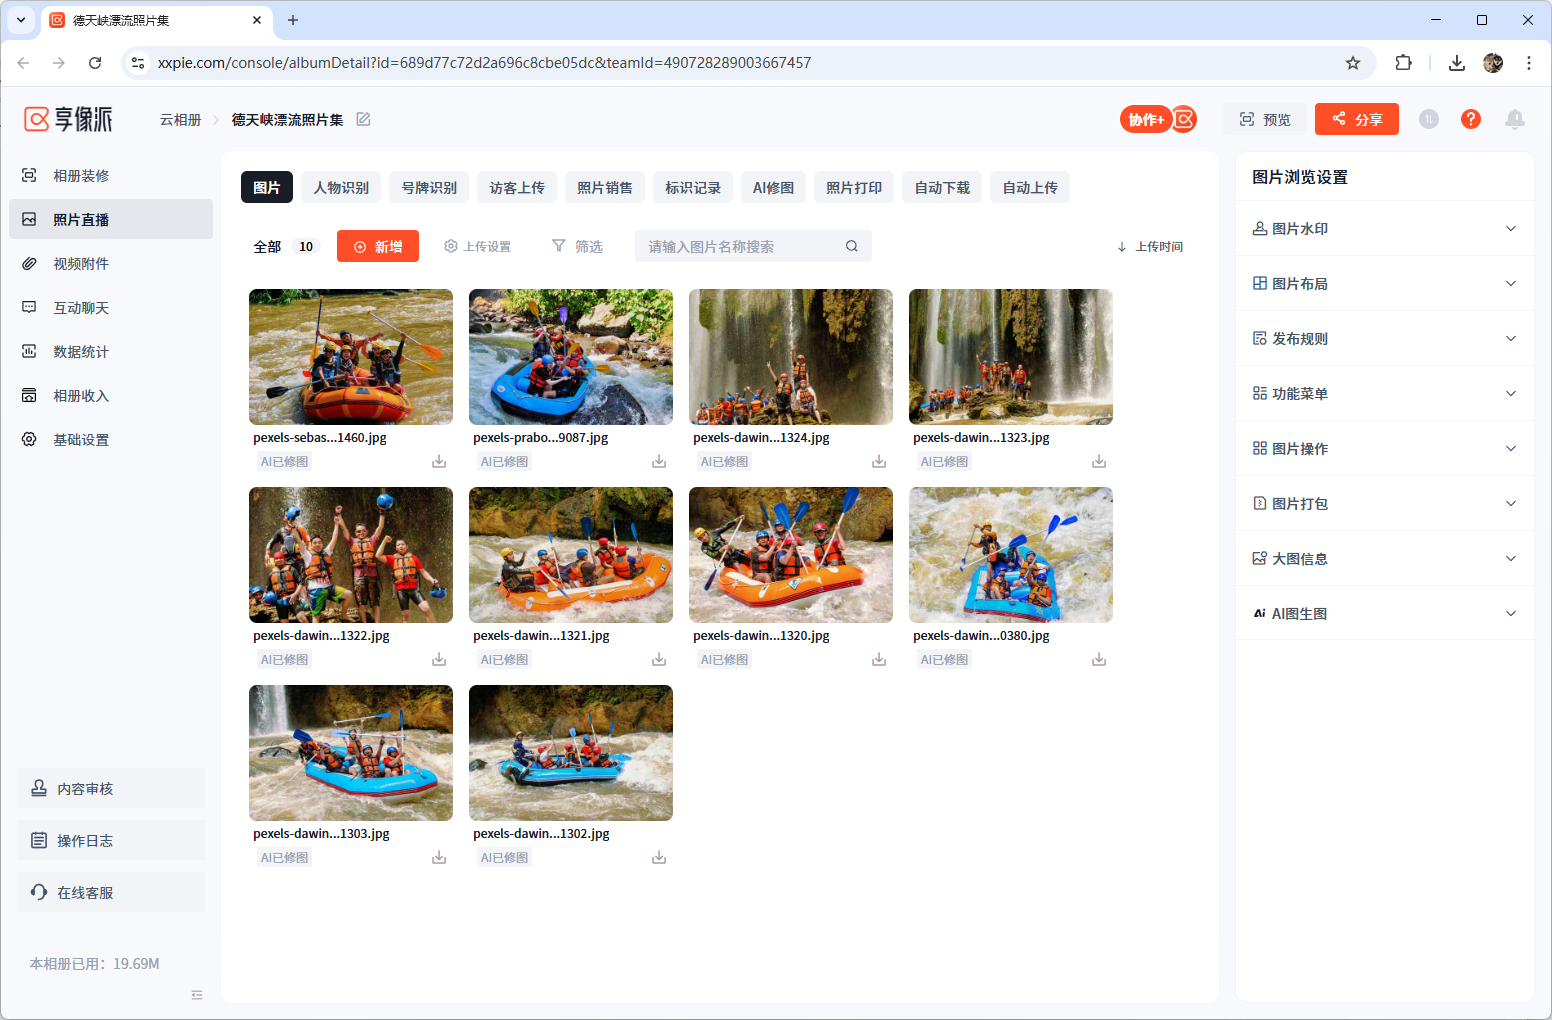The height and width of the screenshot is (1020, 1552).
Task: Download the pexels-dawin...0380.jpg image
Action: pos(1098,660)
